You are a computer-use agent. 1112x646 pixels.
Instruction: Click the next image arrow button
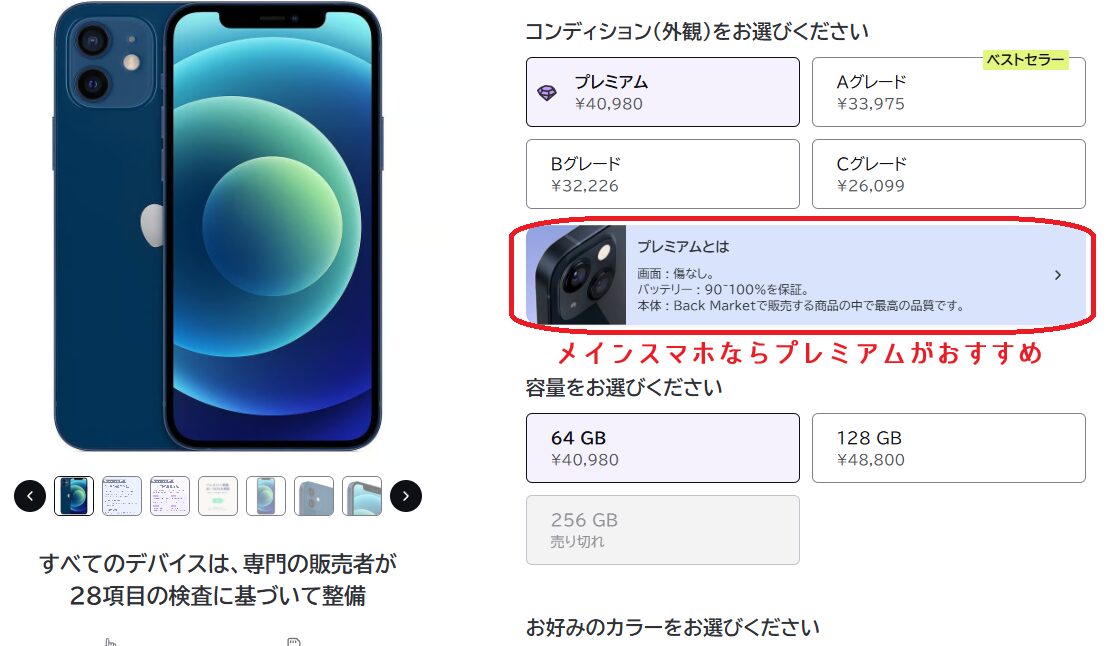[406, 496]
